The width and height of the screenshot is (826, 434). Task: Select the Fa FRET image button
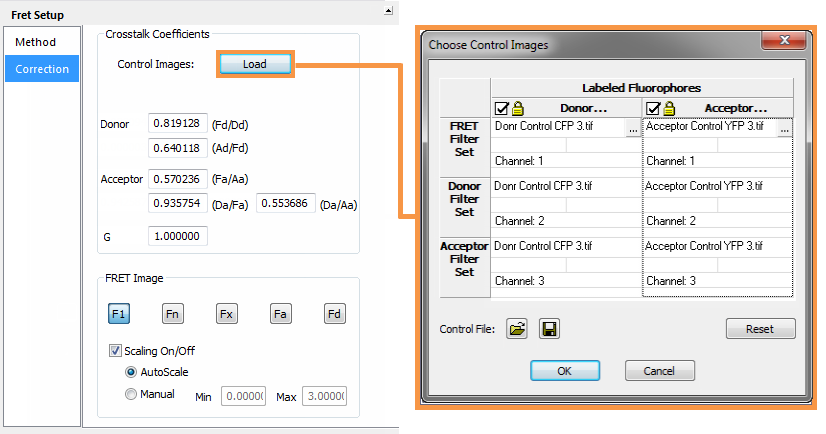click(281, 314)
